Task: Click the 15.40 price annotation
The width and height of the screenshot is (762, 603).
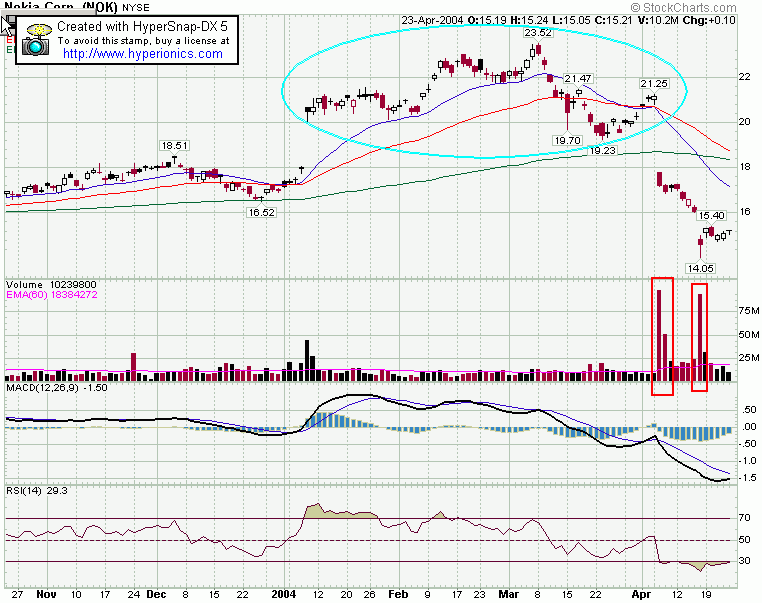Action: coord(710,216)
